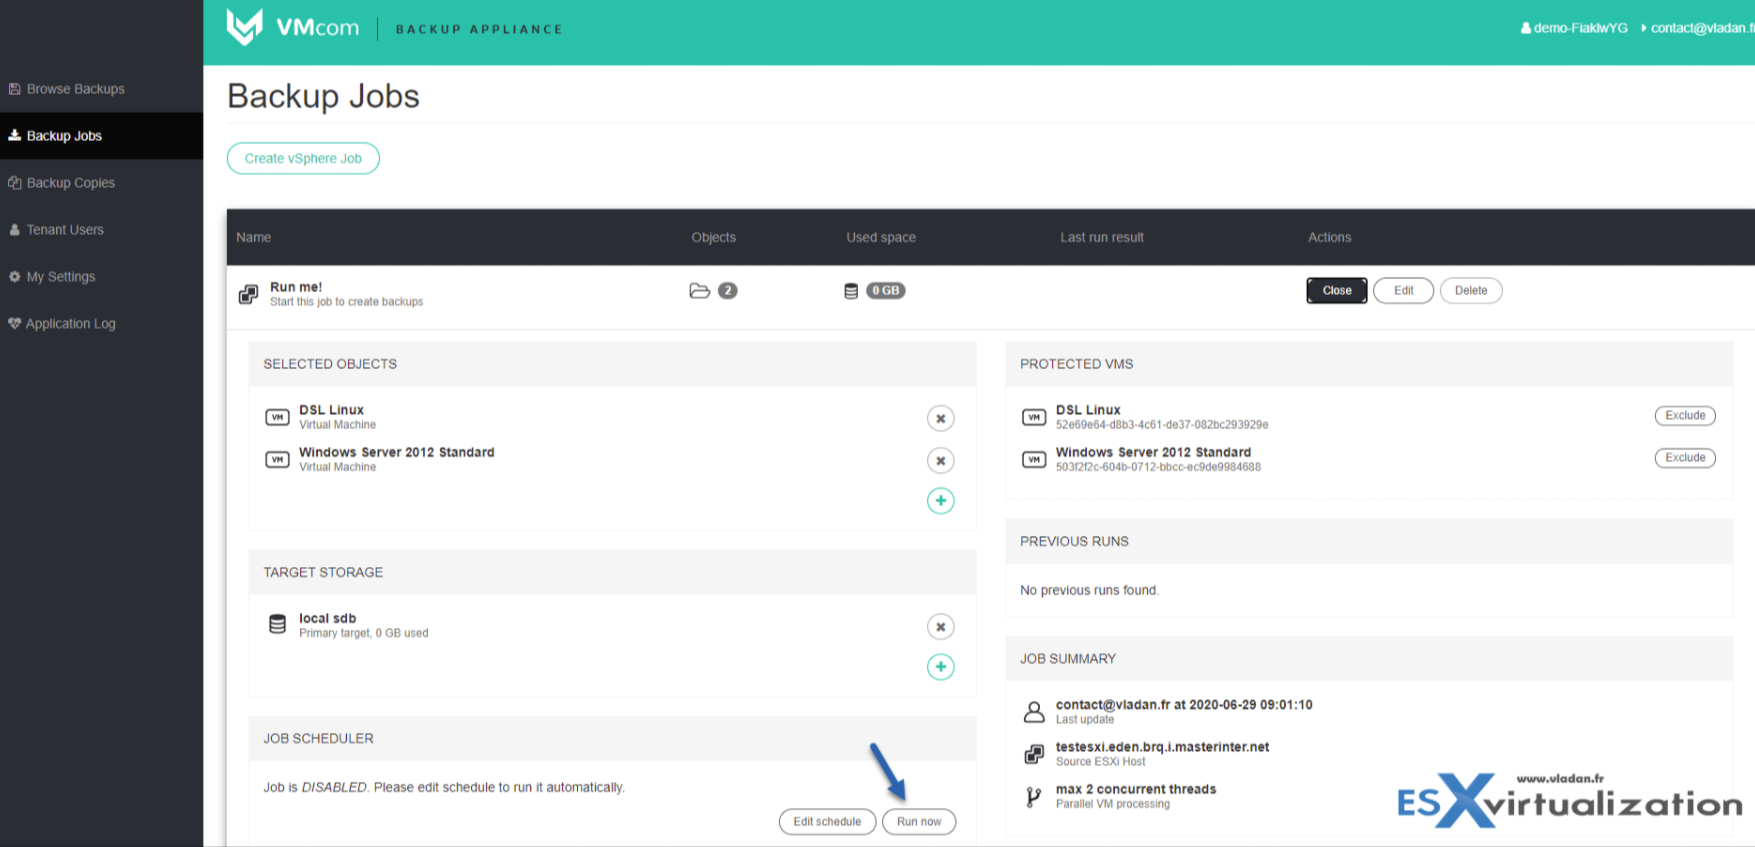Click the Last run result column header
This screenshot has height=847, width=1755.
1102,238
